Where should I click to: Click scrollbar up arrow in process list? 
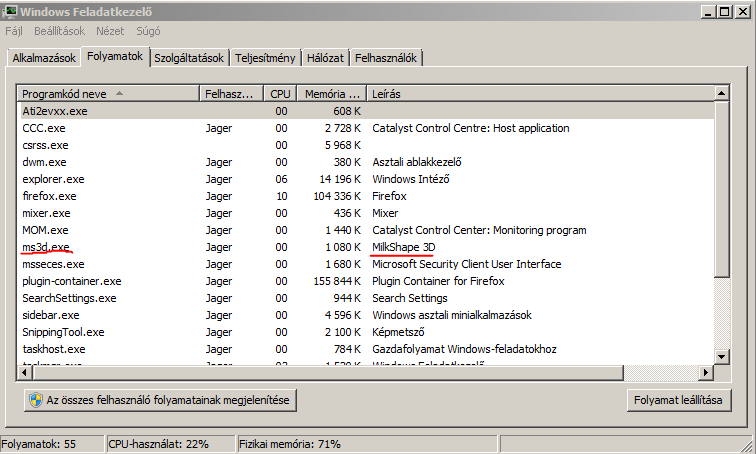click(x=719, y=94)
